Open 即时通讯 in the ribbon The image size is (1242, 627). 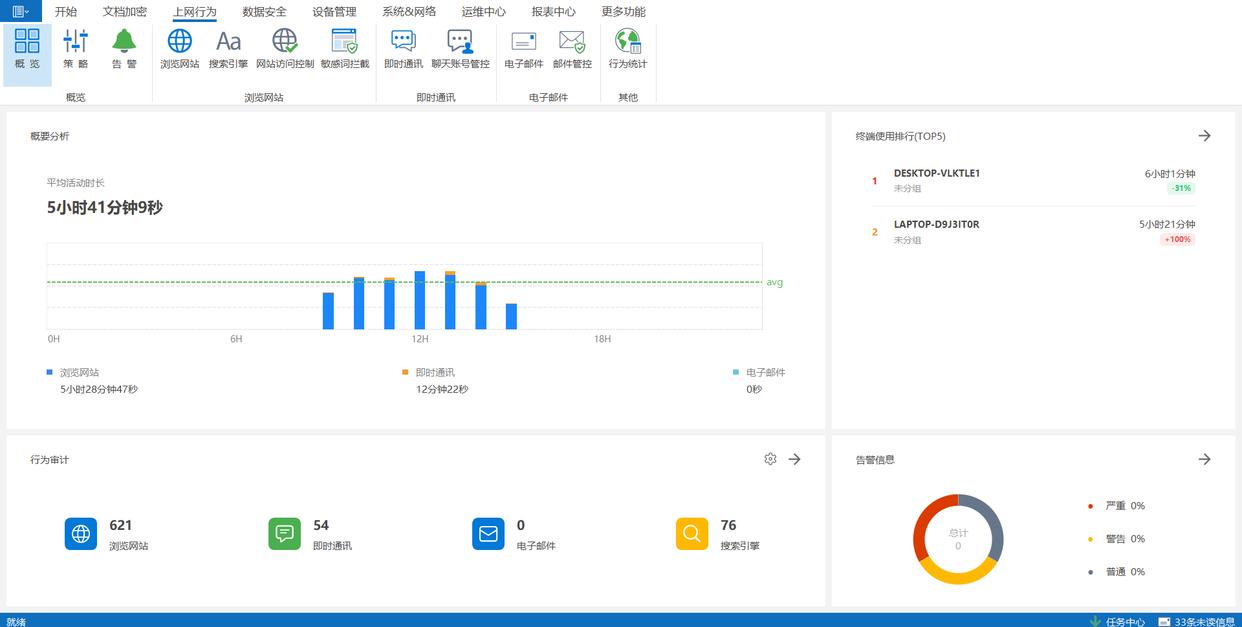point(403,48)
